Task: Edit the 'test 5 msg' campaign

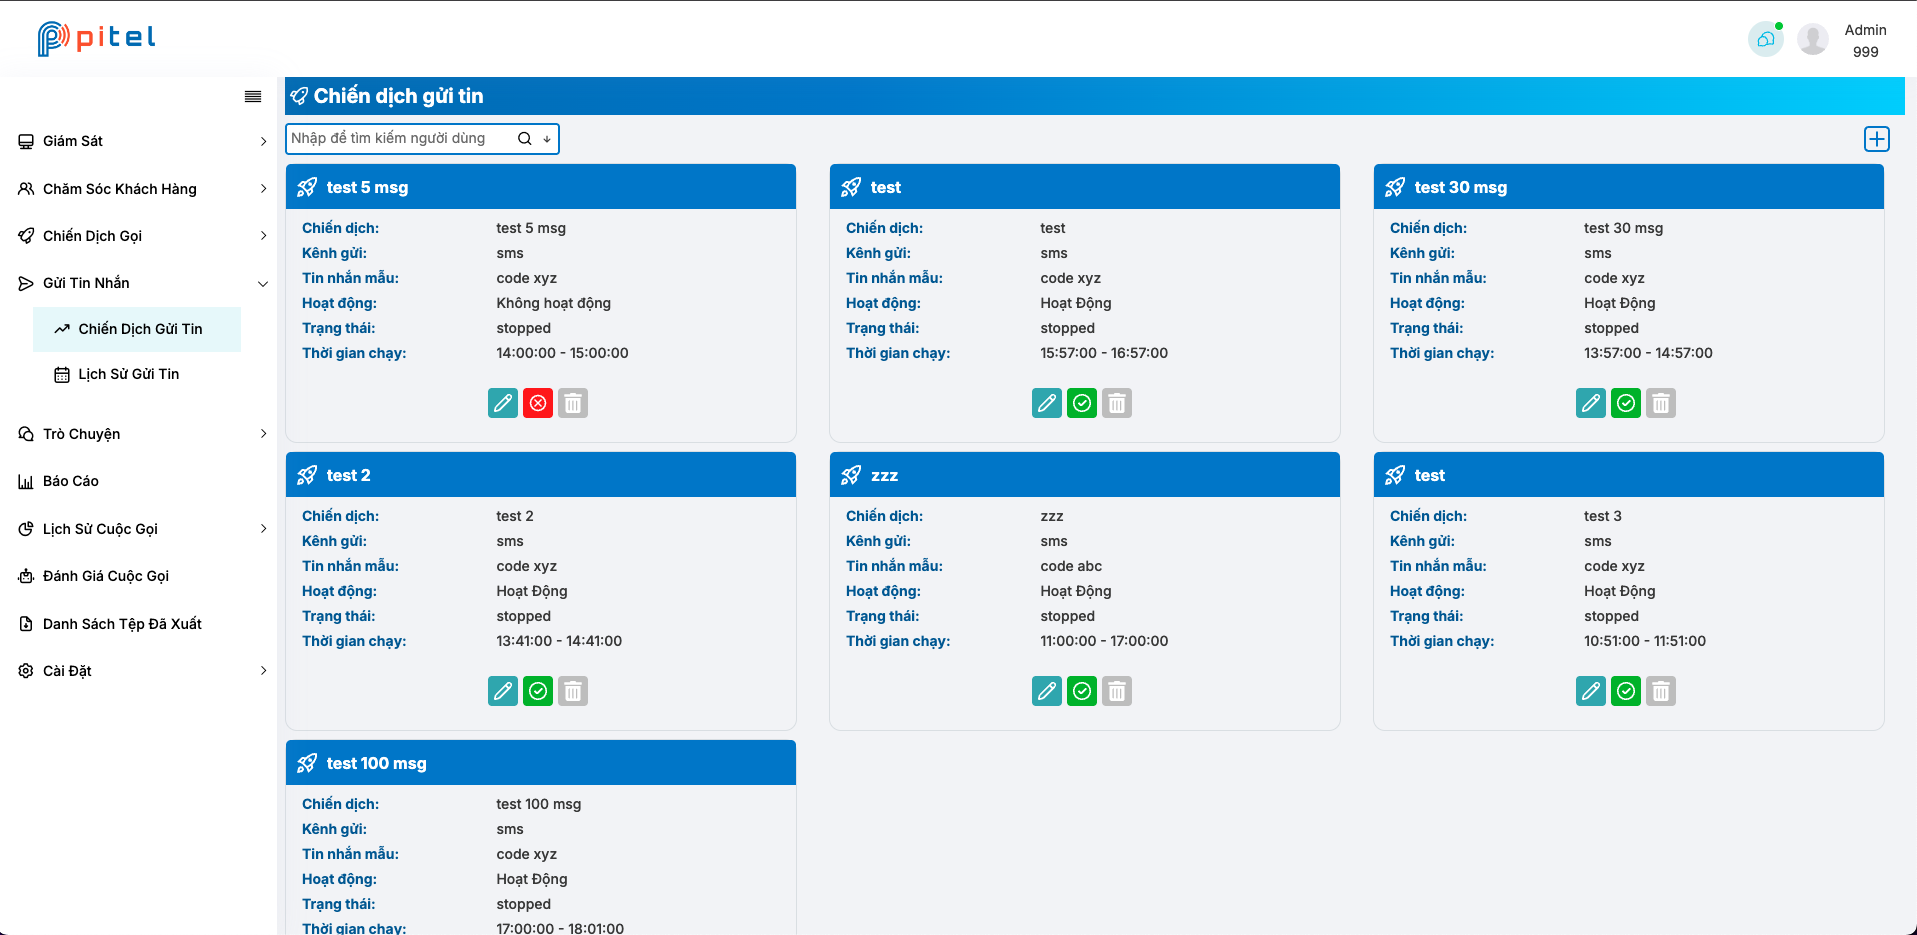Action: (503, 403)
